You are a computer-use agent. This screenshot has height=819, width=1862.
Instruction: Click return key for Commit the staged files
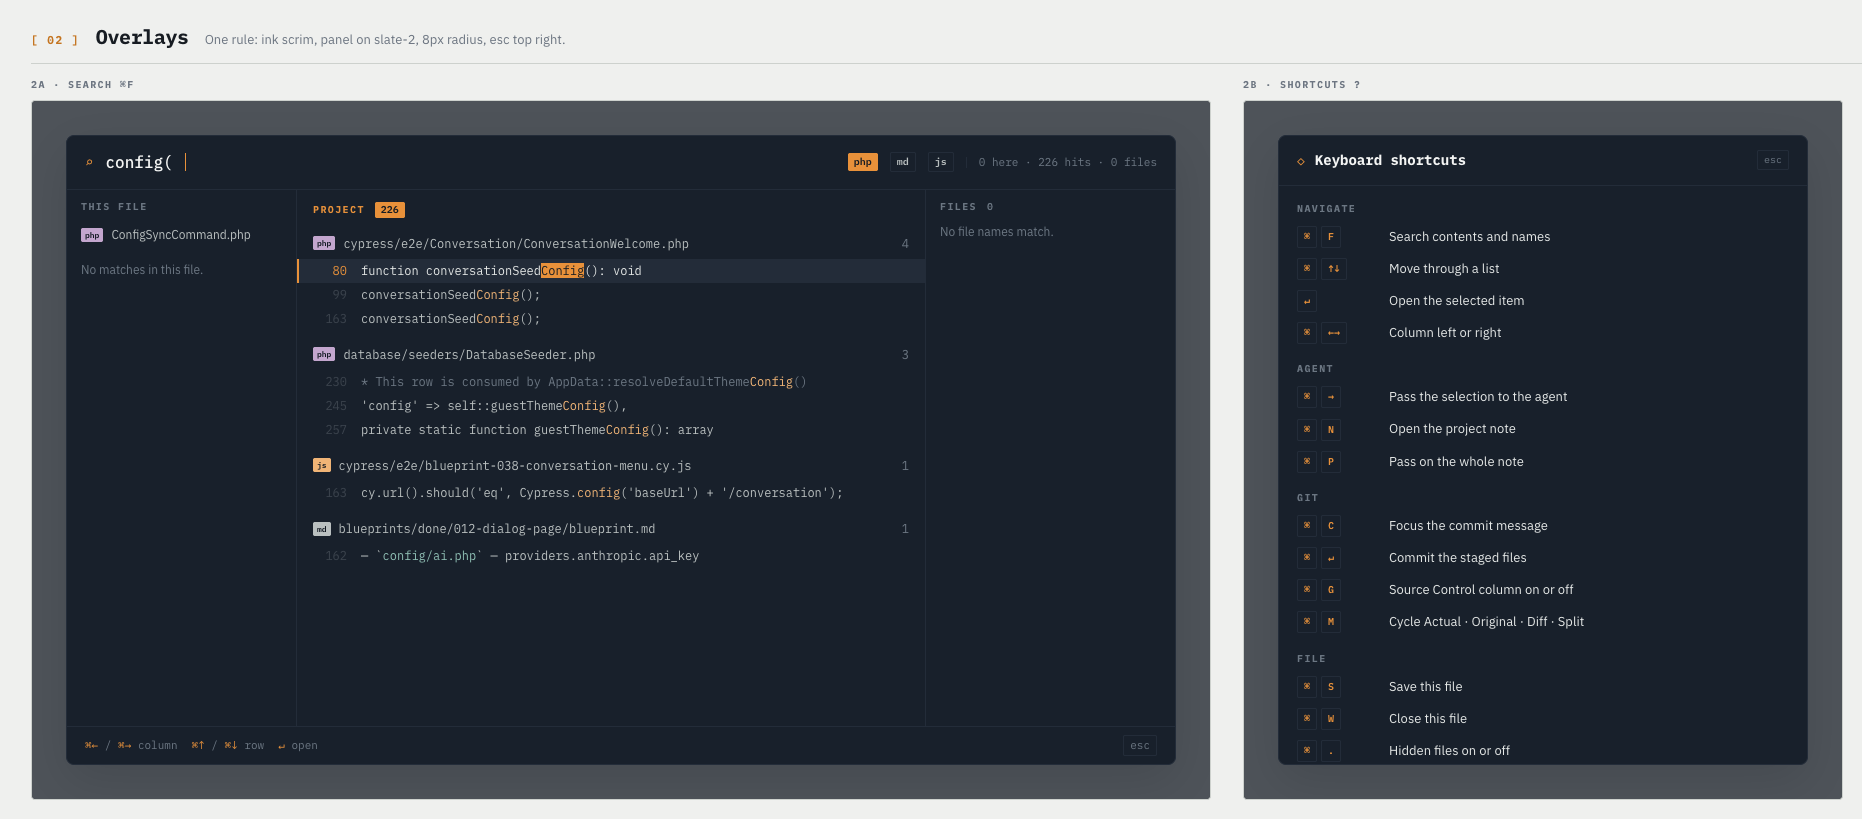1331,558
